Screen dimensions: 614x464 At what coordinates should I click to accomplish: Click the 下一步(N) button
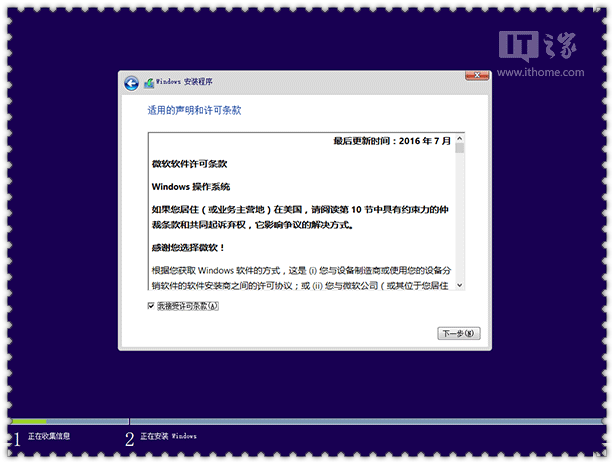pos(459,334)
